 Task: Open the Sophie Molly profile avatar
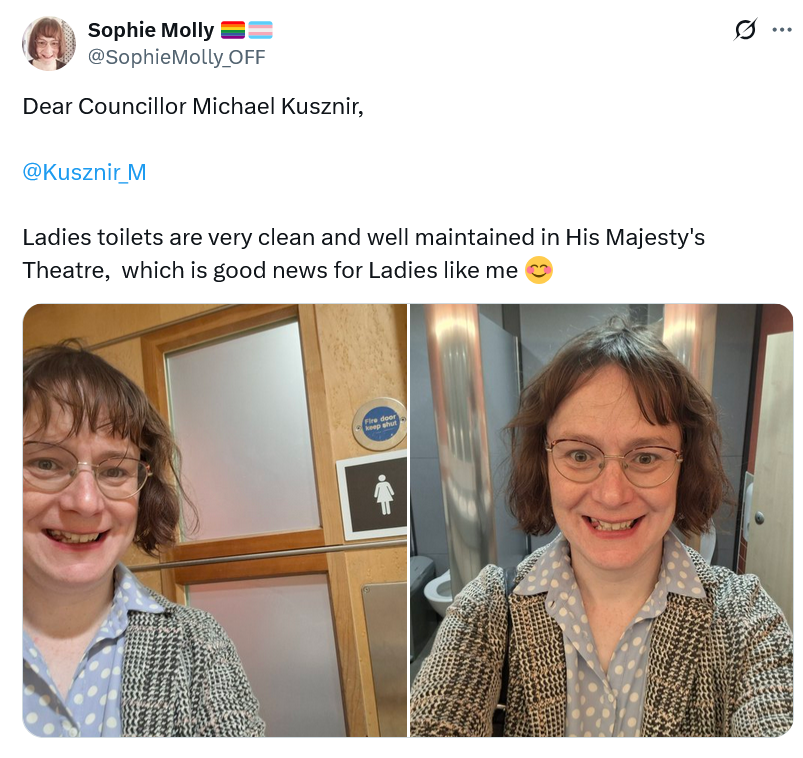49,43
